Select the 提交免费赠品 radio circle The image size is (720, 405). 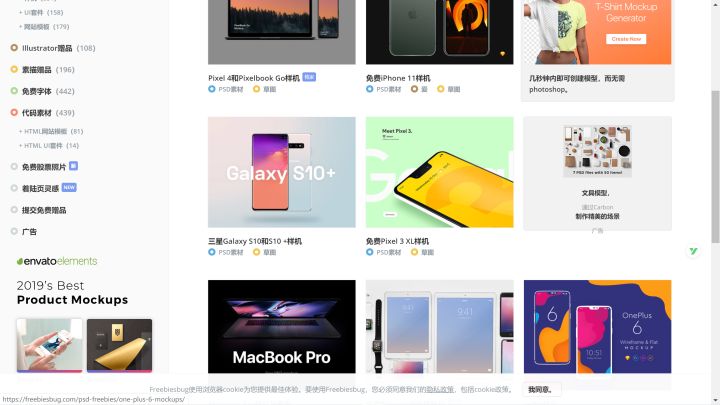click(14, 210)
